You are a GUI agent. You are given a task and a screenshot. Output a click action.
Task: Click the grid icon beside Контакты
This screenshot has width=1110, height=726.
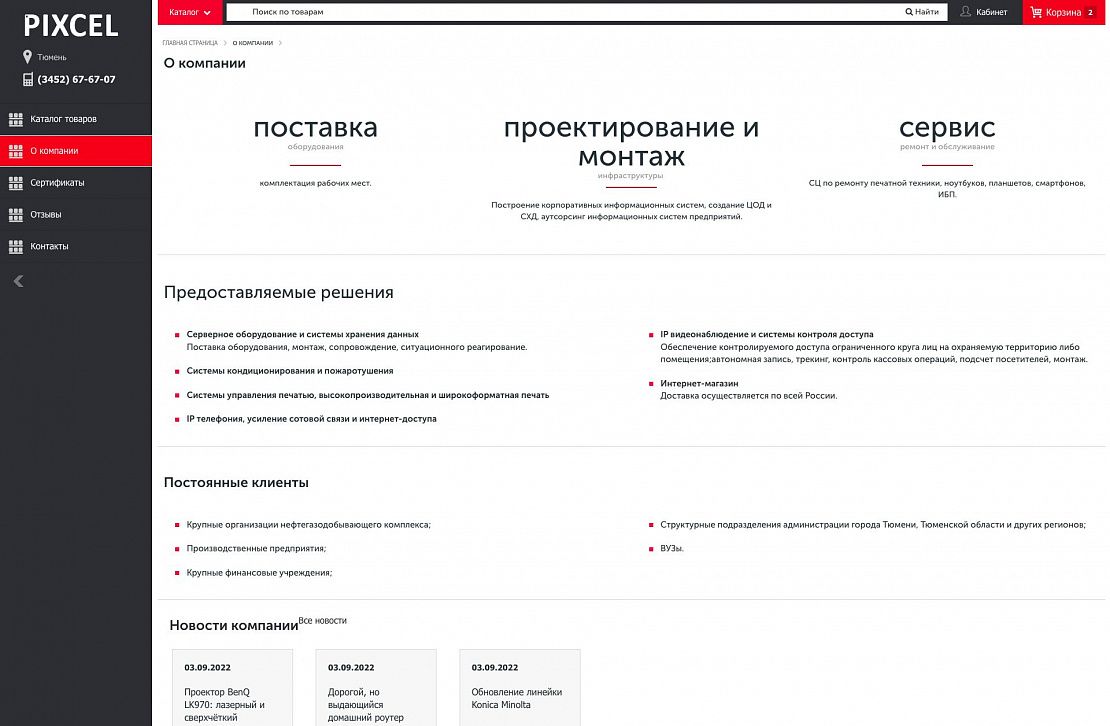(16, 246)
